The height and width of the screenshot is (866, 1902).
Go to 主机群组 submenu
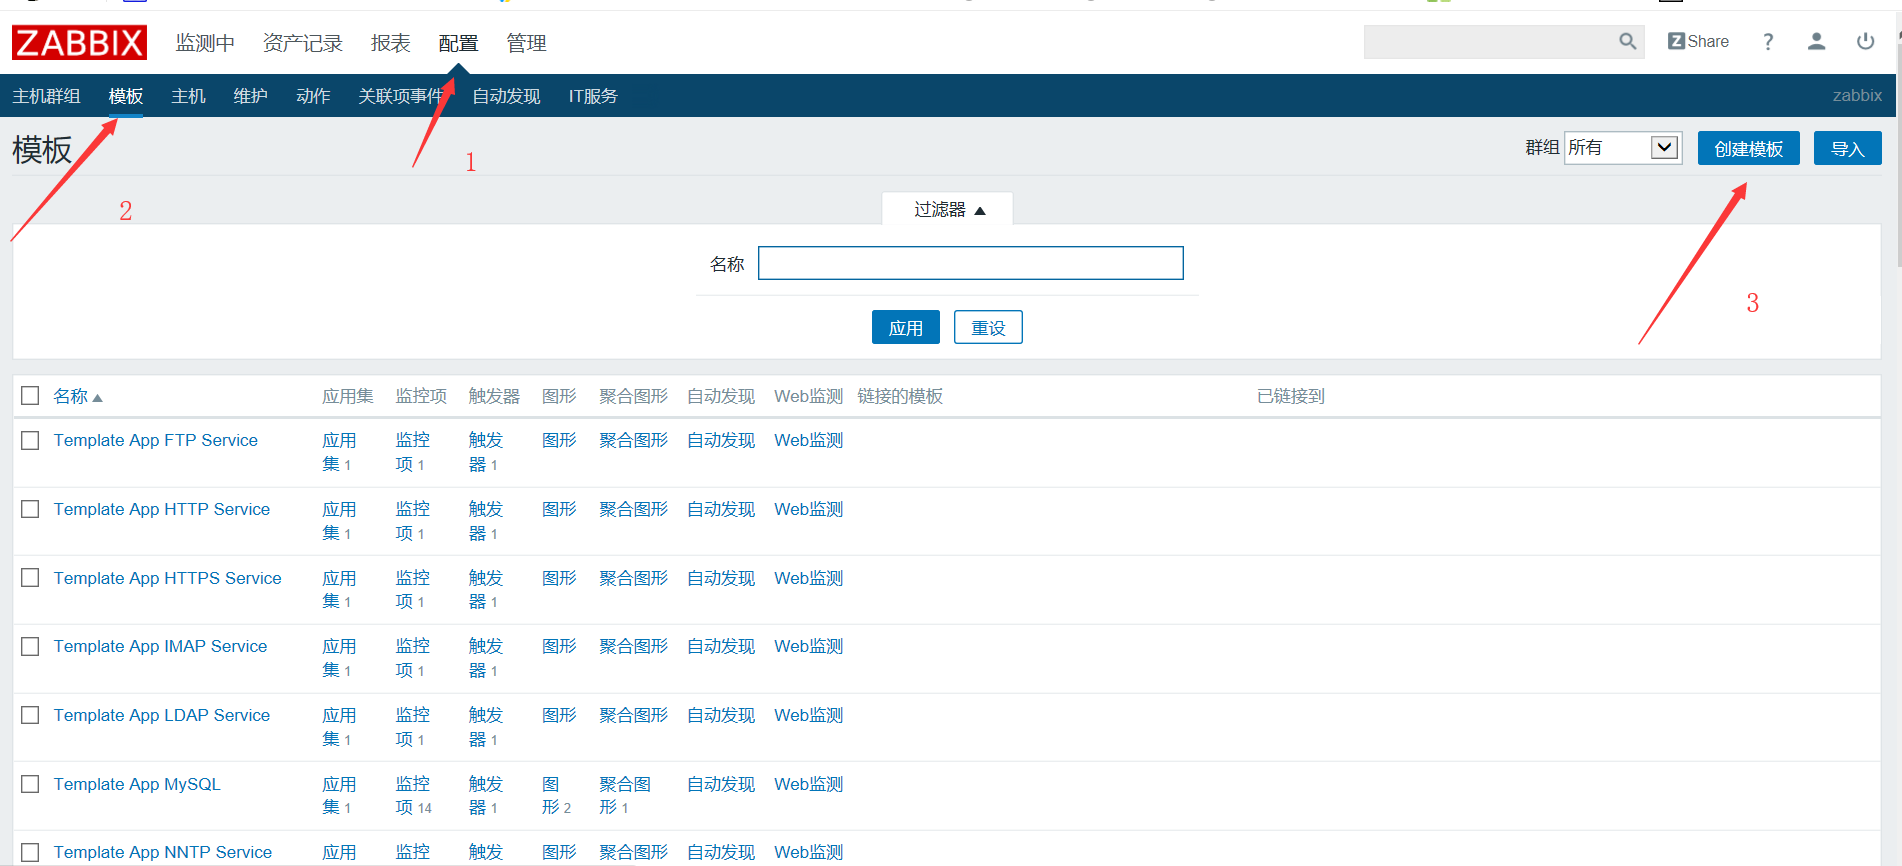(46, 96)
